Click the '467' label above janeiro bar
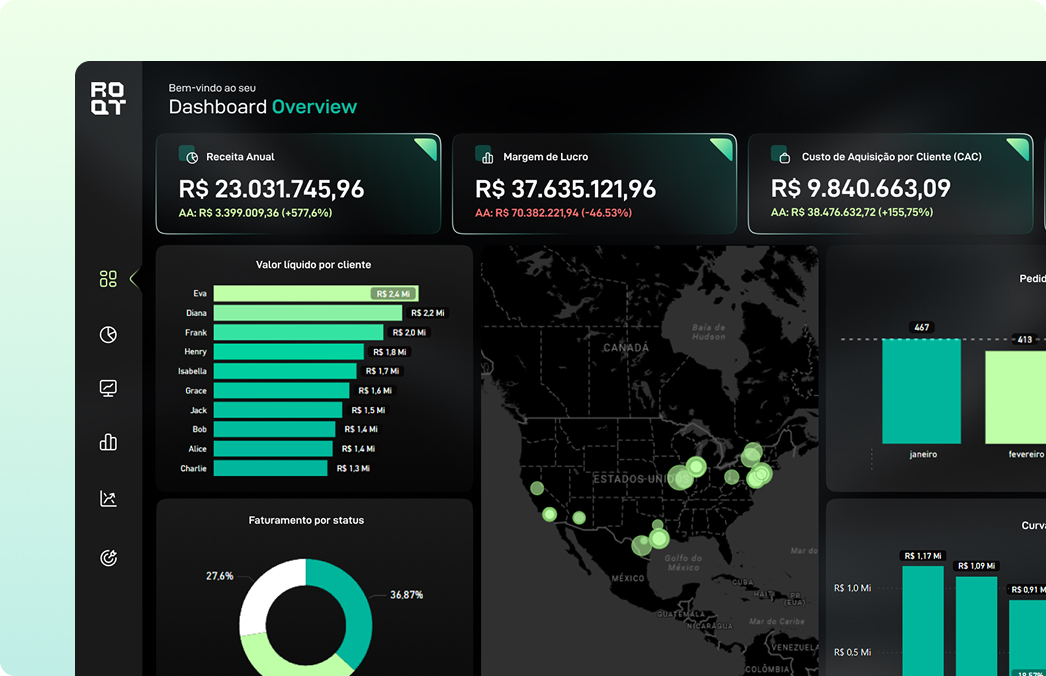This screenshot has height=676, width=1046. [x=921, y=327]
